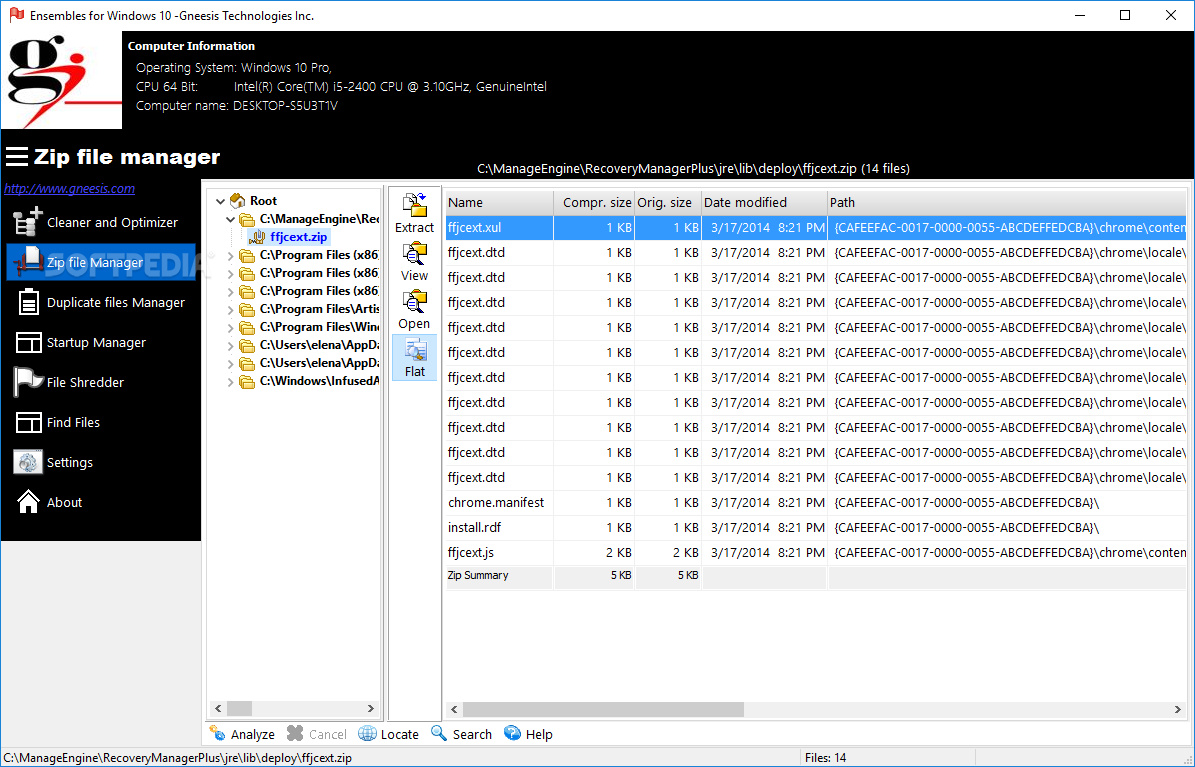1195x767 pixels.
Task: Click the Help button
Action: click(x=528, y=734)
